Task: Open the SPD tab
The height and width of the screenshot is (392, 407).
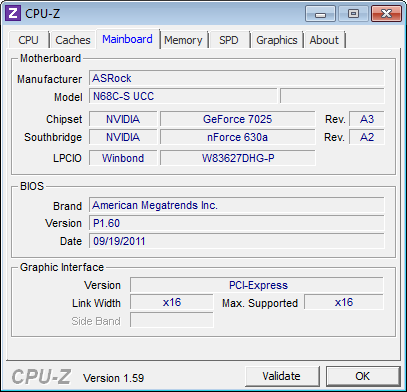Action: pyautogui.click(x=229, y=40)
